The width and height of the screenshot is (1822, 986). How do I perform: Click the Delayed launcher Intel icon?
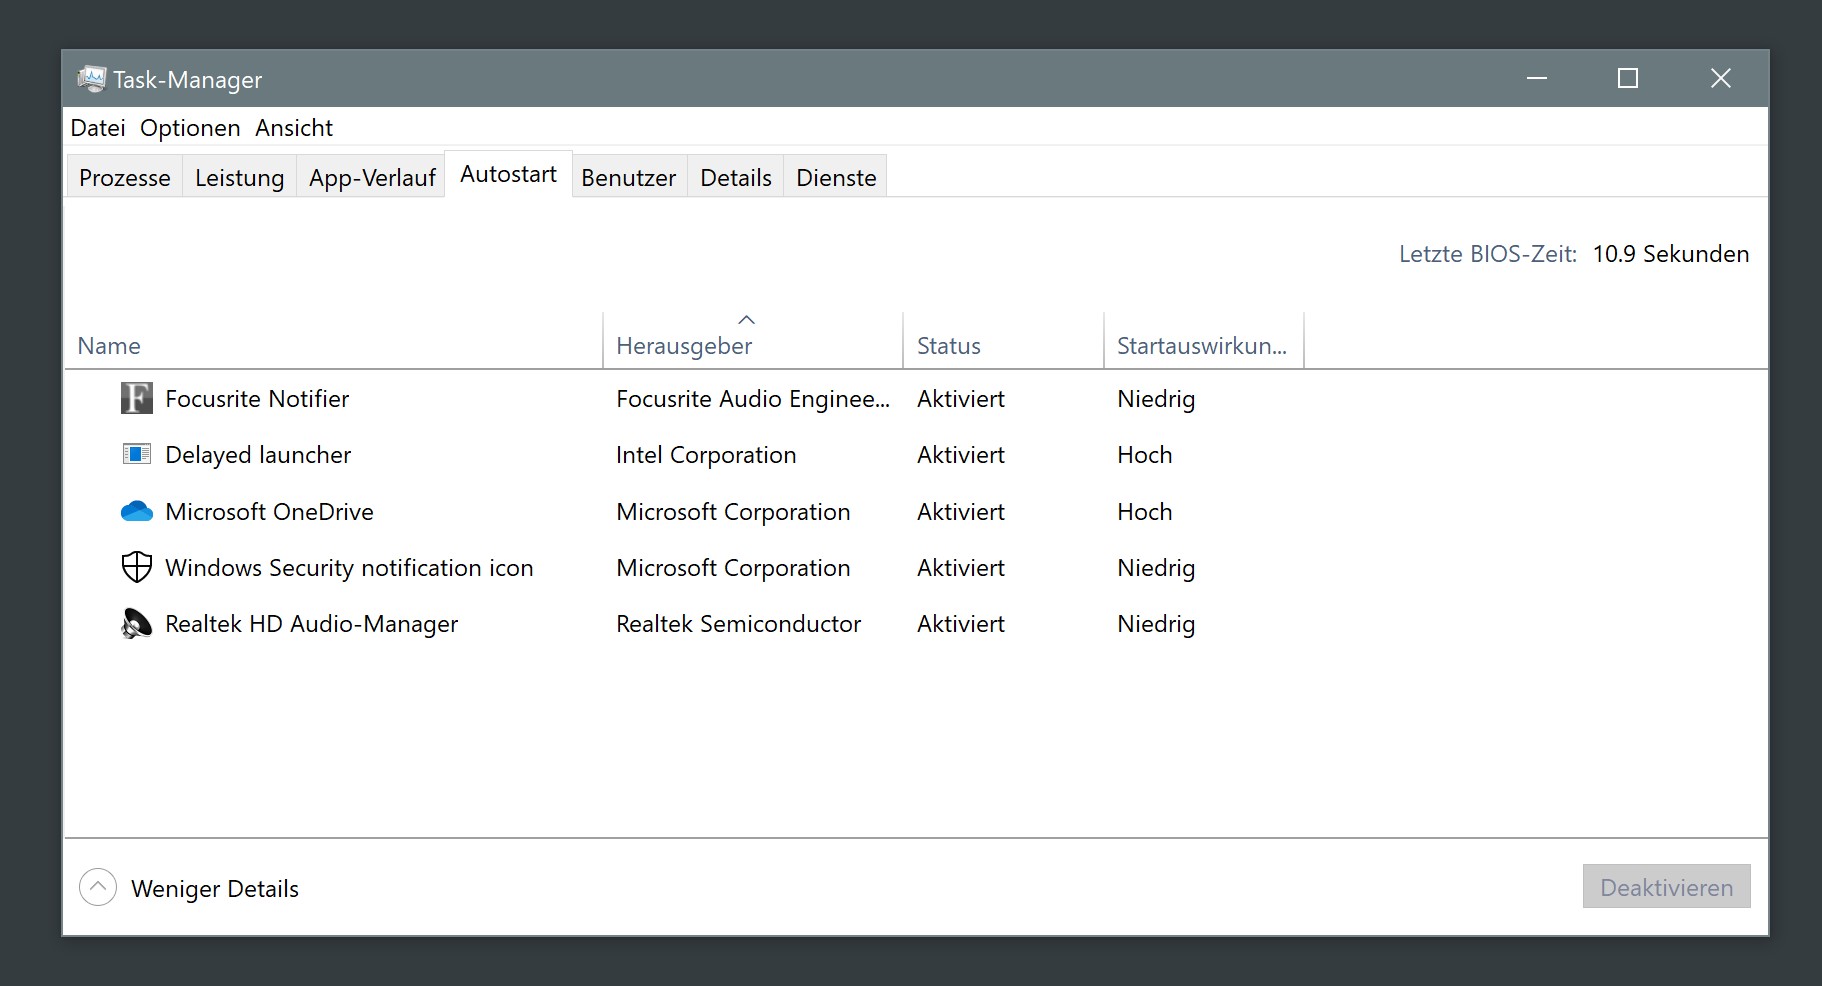[x=136, y=455]
